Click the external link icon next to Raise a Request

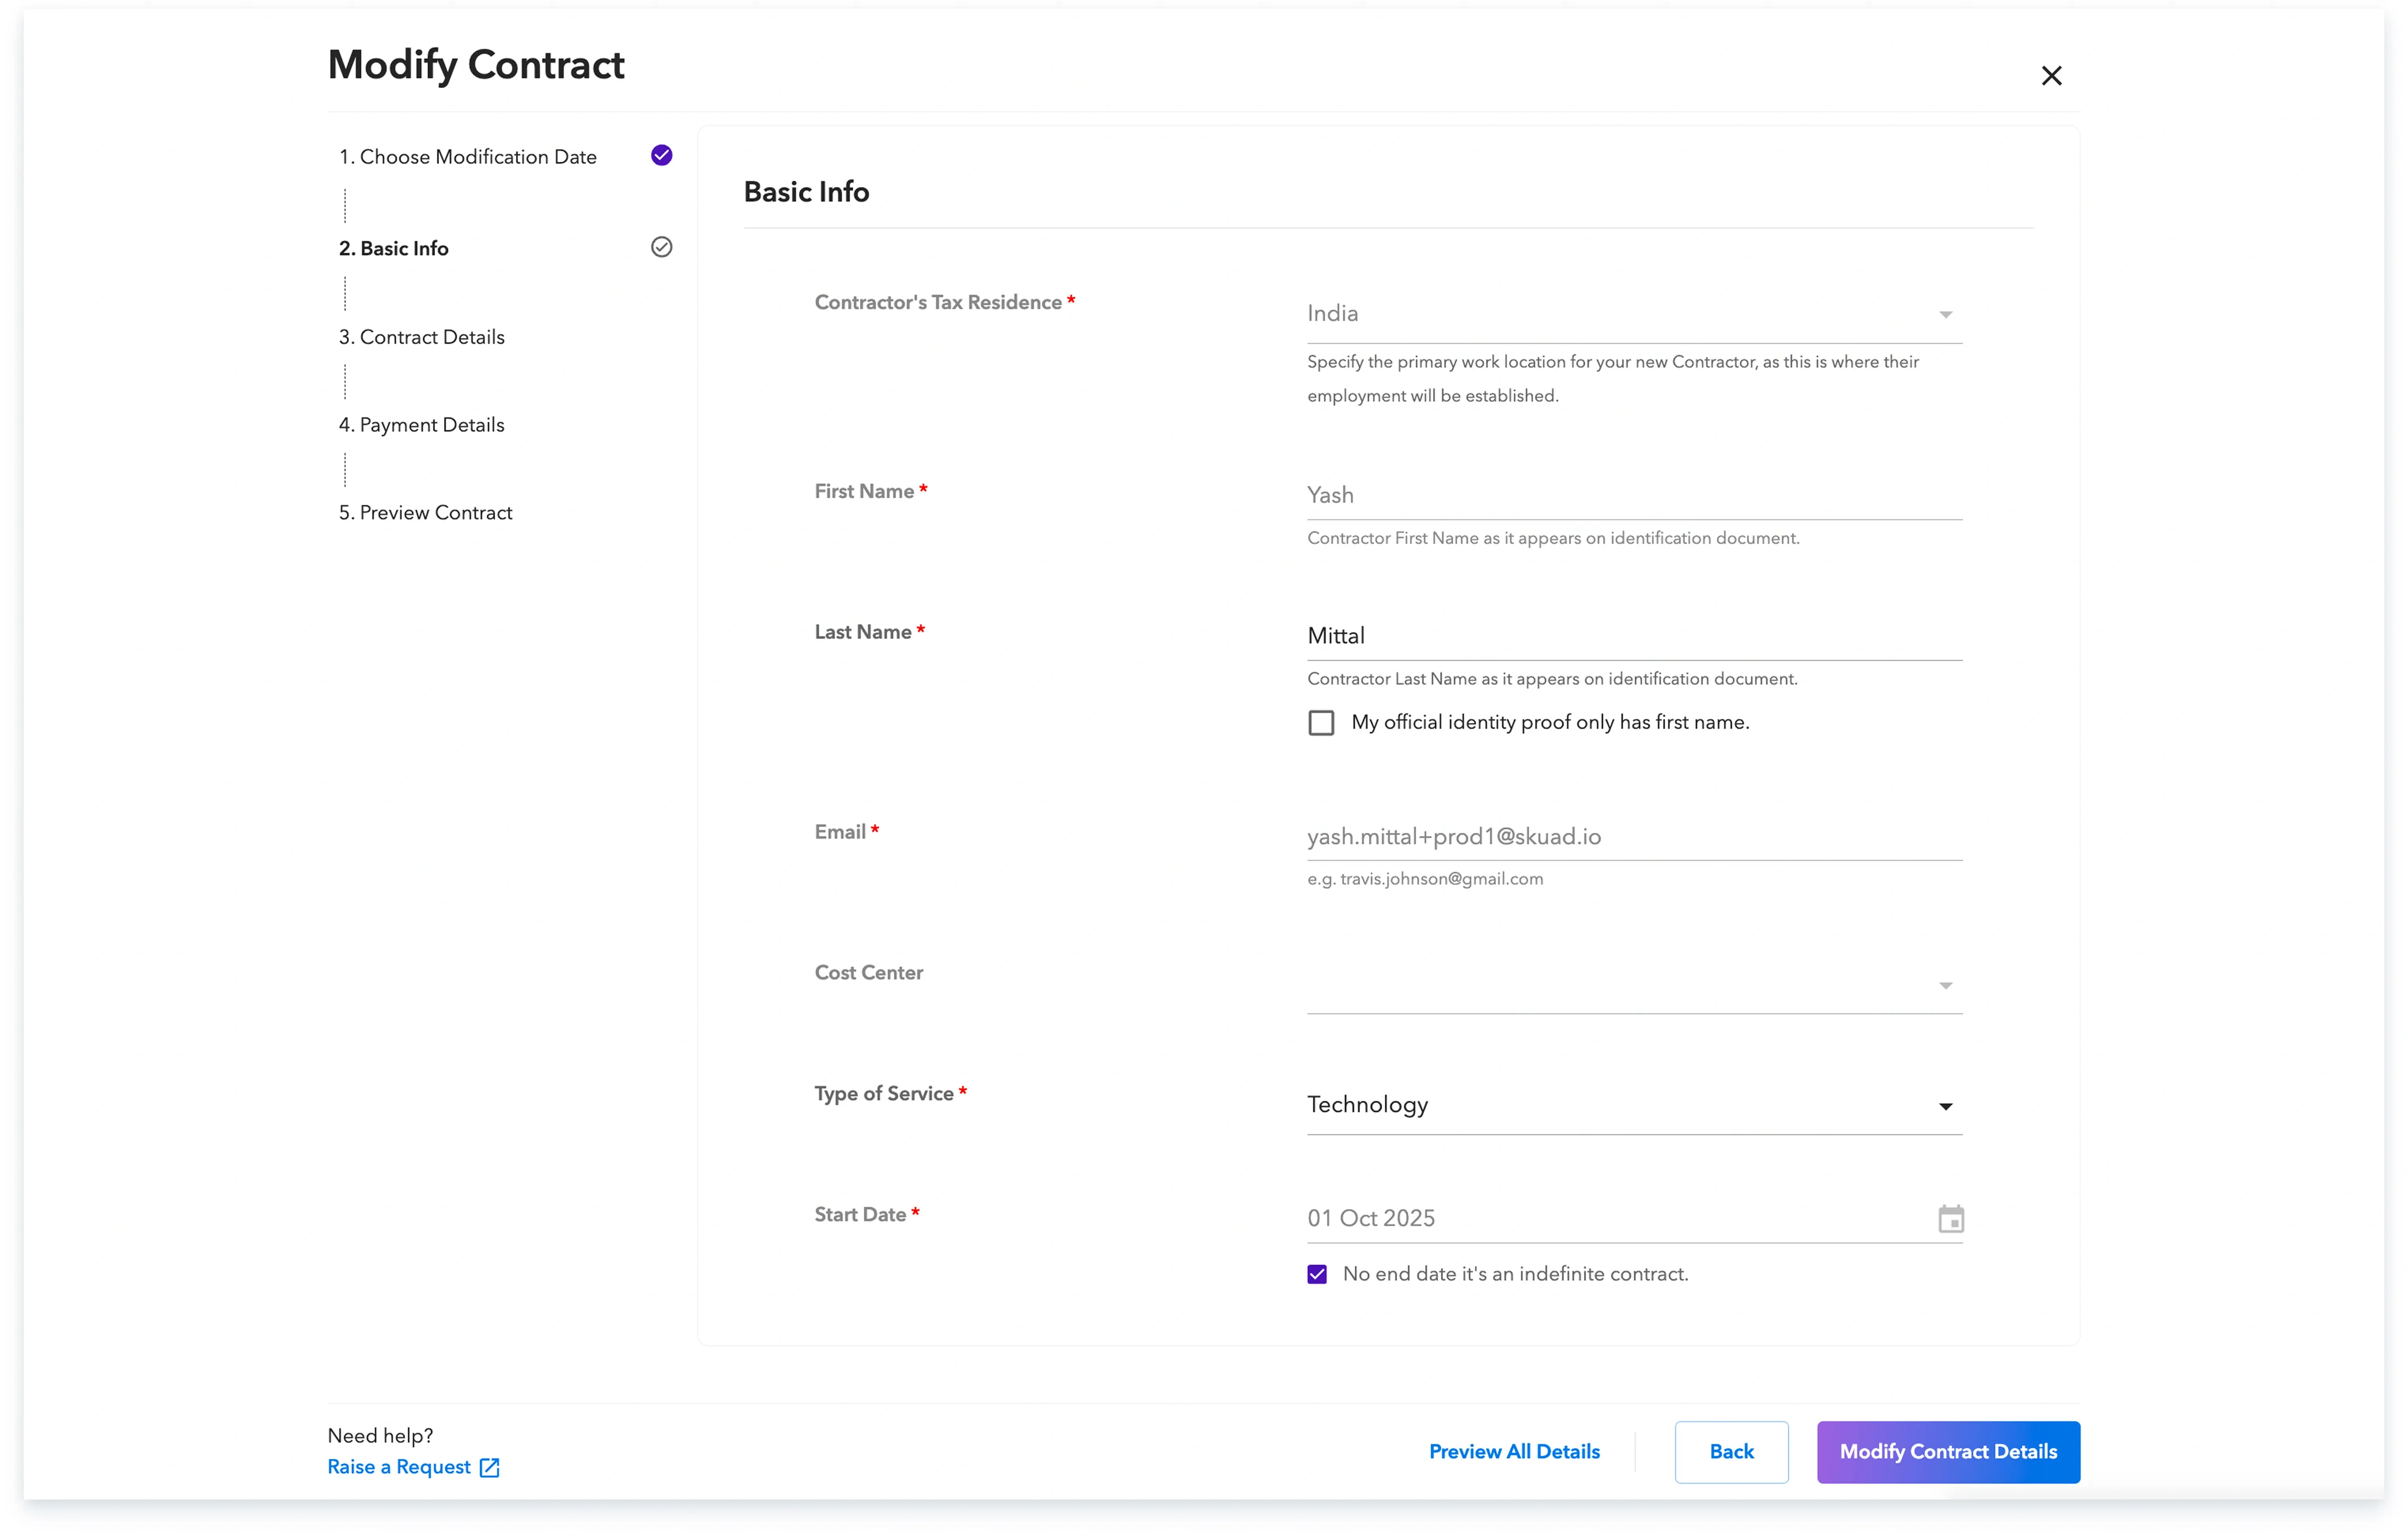(x=489, y=1467)
